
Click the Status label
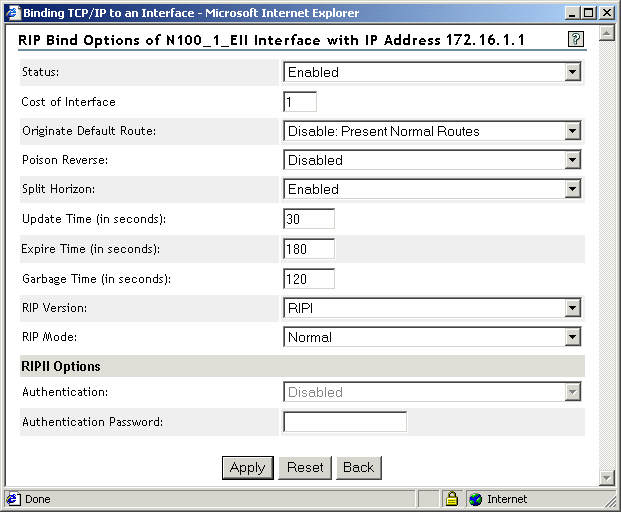(40, 72)
